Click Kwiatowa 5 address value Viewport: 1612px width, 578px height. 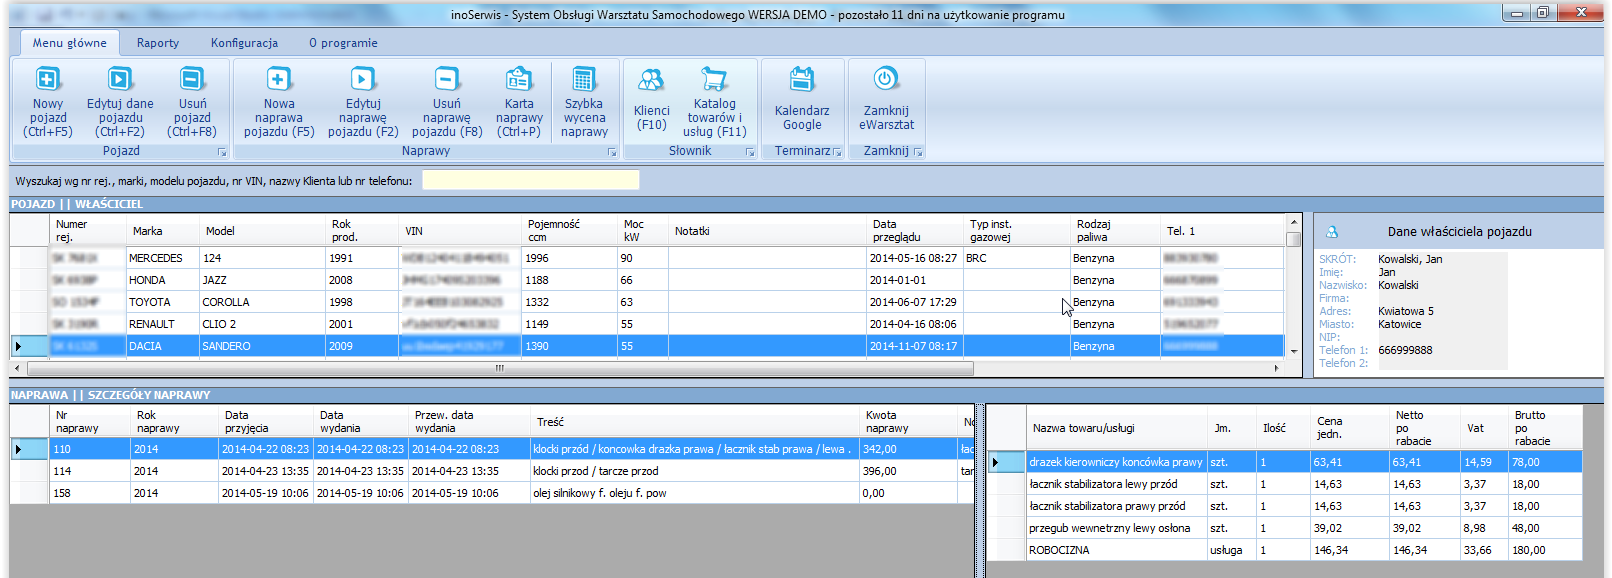[1406, 311]
